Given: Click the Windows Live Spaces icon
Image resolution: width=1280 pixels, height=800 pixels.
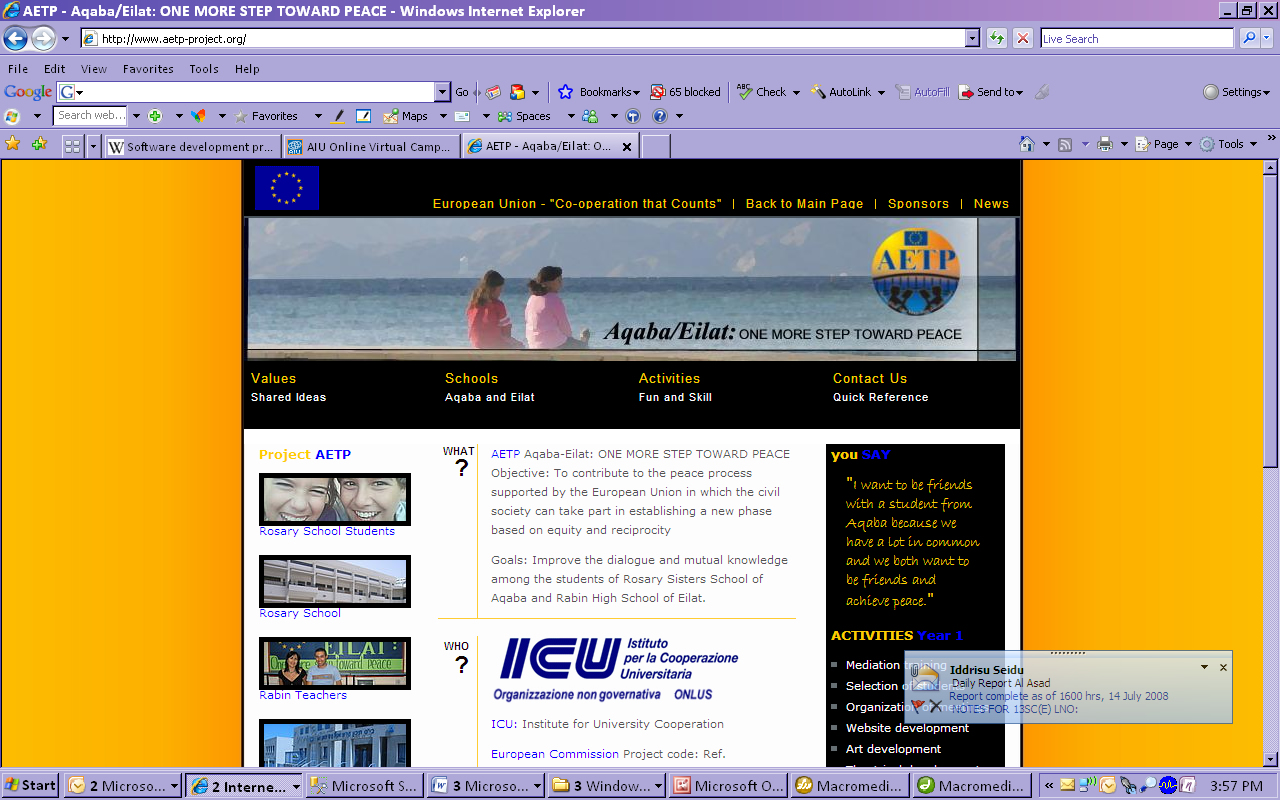Looking at the screenshot, I should [x=506, y=116].
